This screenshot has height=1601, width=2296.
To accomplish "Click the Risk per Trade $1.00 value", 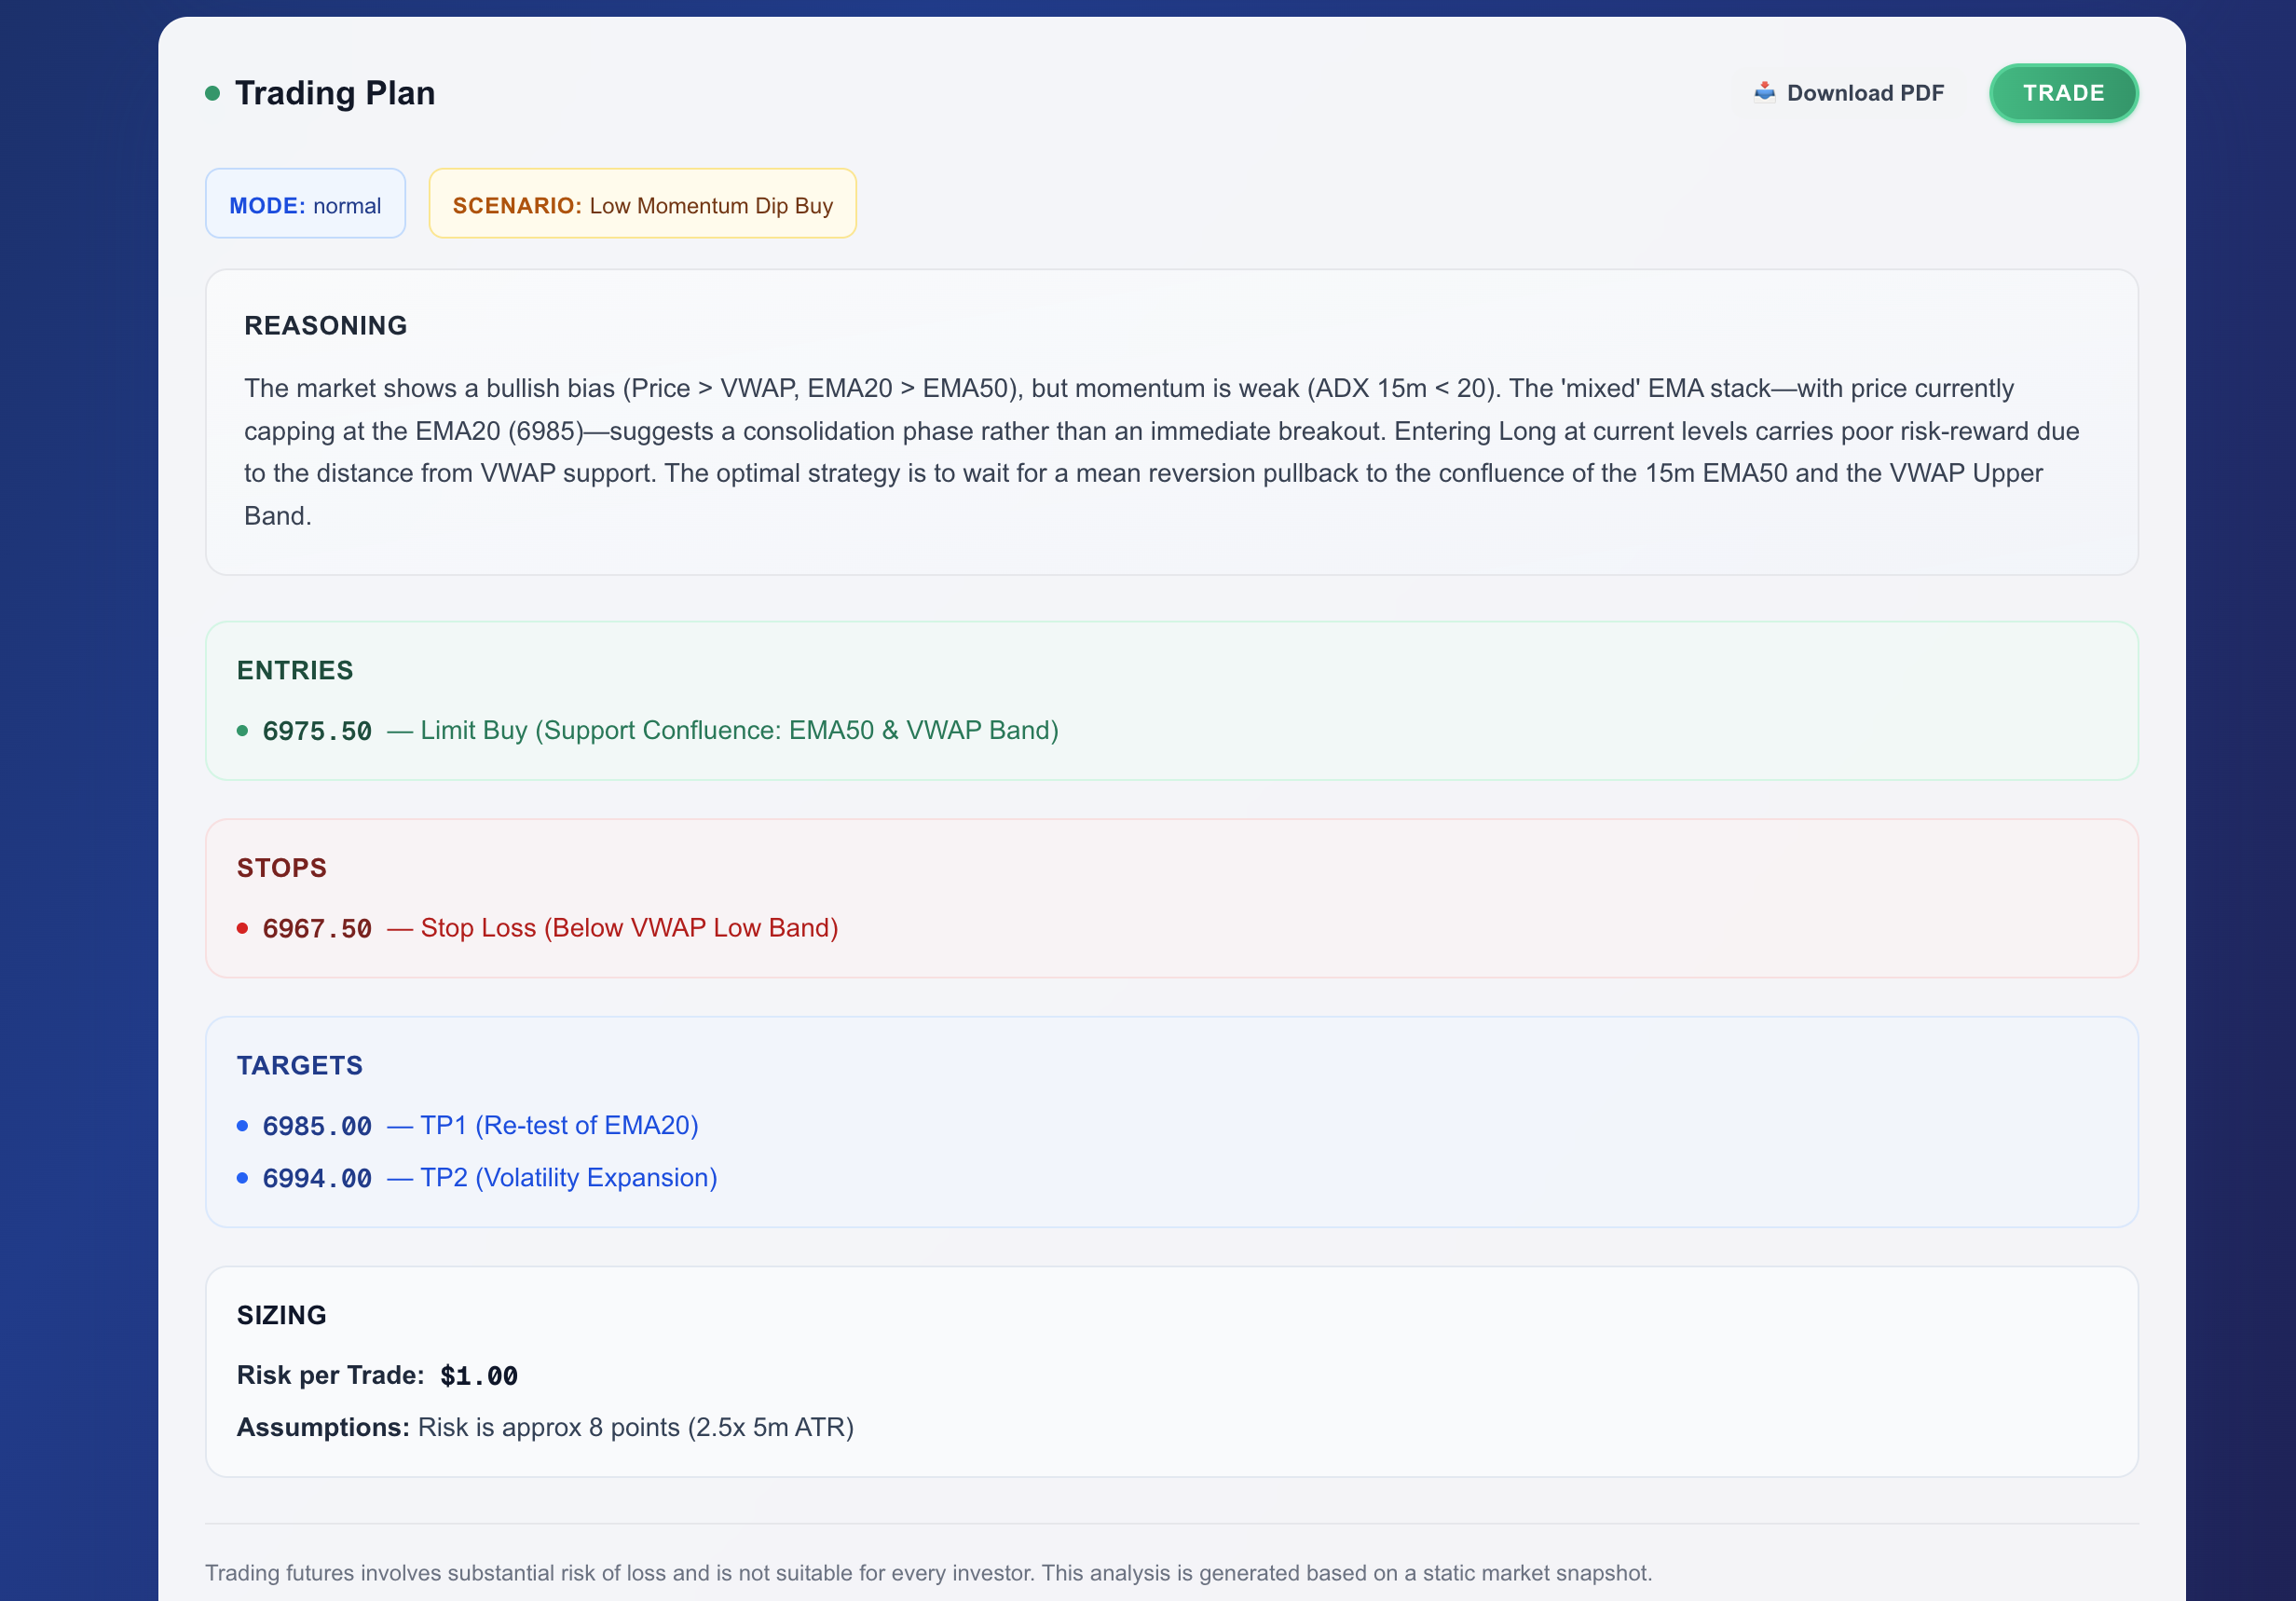I will 479,1376.
